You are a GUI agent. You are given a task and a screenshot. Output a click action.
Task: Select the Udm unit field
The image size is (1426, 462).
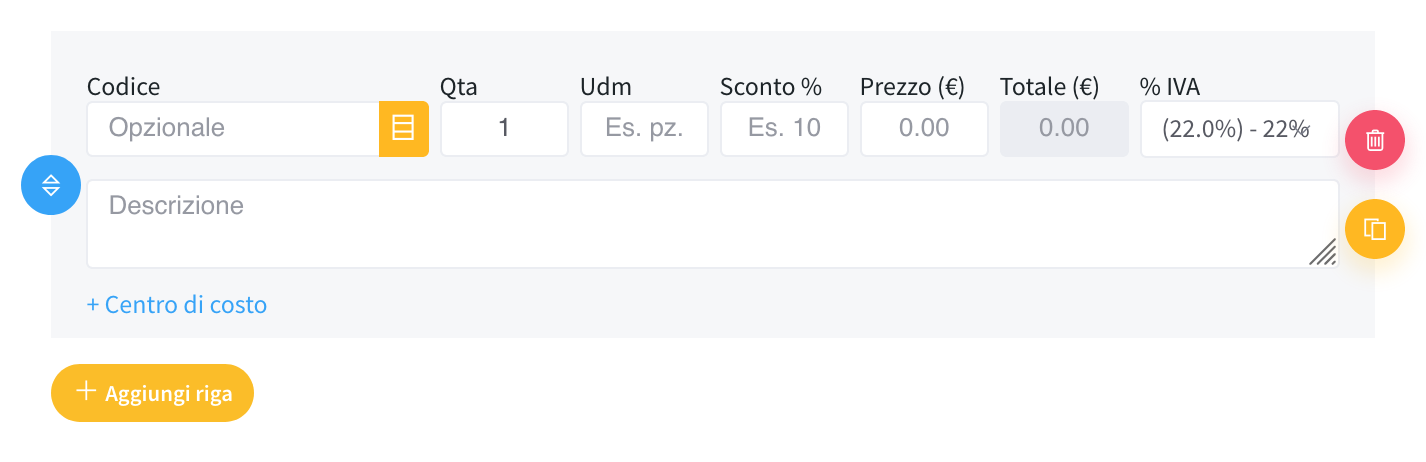coord(644,129)
